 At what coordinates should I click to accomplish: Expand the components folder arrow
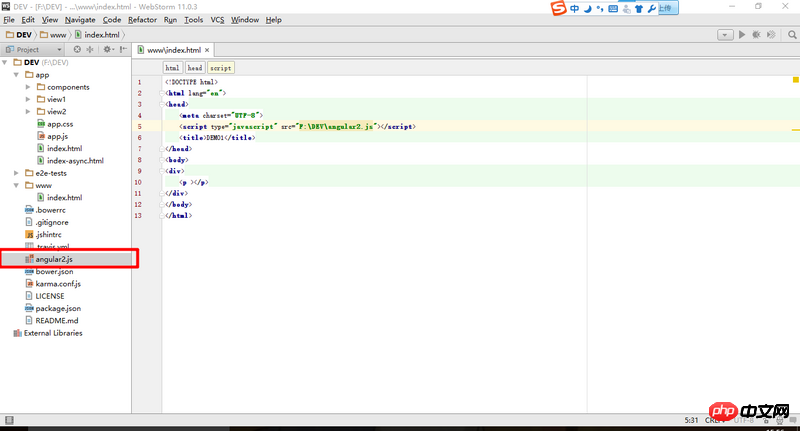click(x=28, y=87)
